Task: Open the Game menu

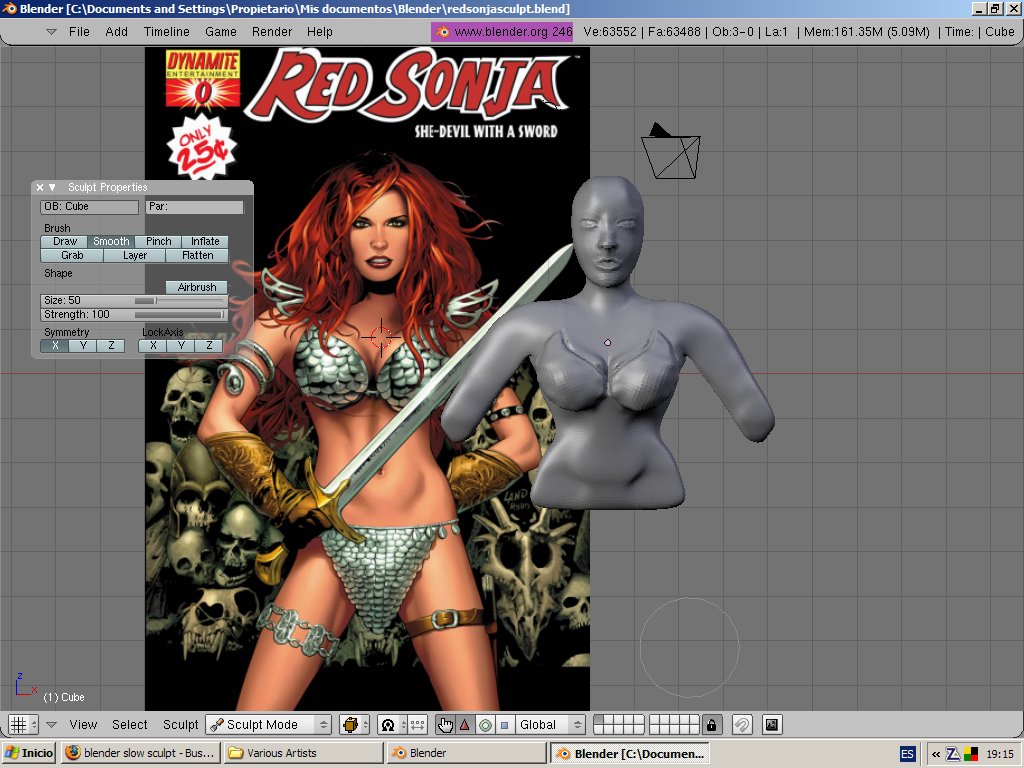Action: pyautogui.click(x=221, y=31)
